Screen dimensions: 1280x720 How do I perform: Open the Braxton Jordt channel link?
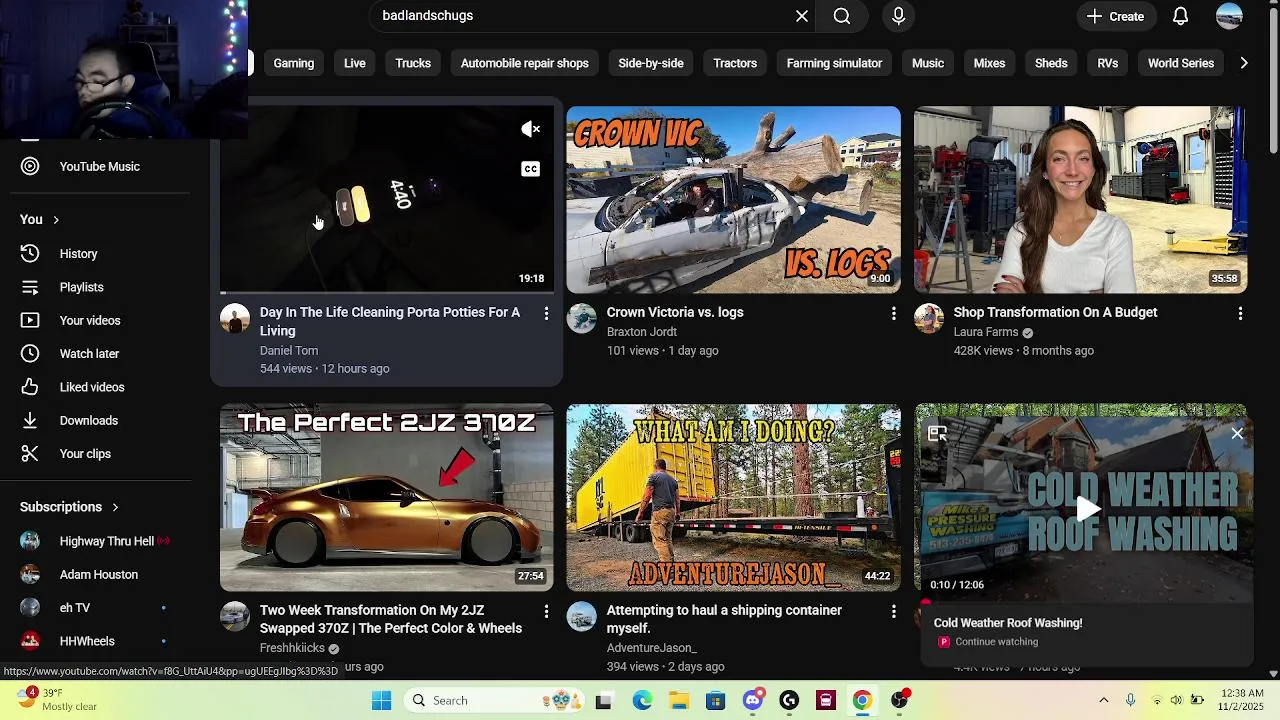[642, 332]
